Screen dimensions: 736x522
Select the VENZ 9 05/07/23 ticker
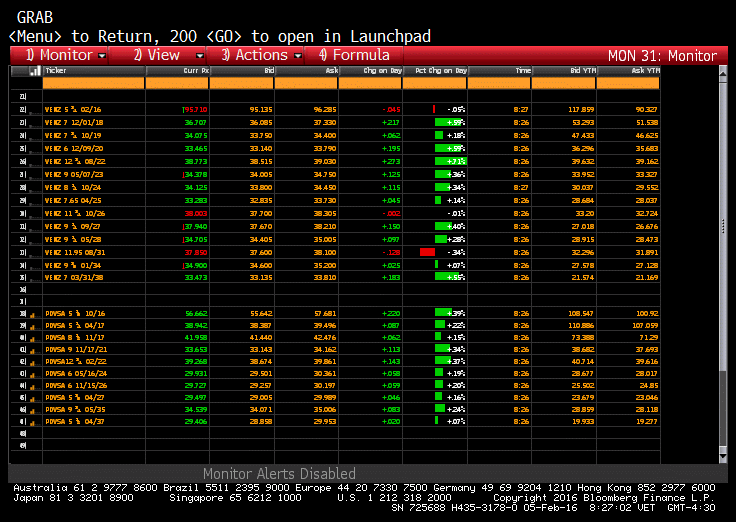(74, 175)
